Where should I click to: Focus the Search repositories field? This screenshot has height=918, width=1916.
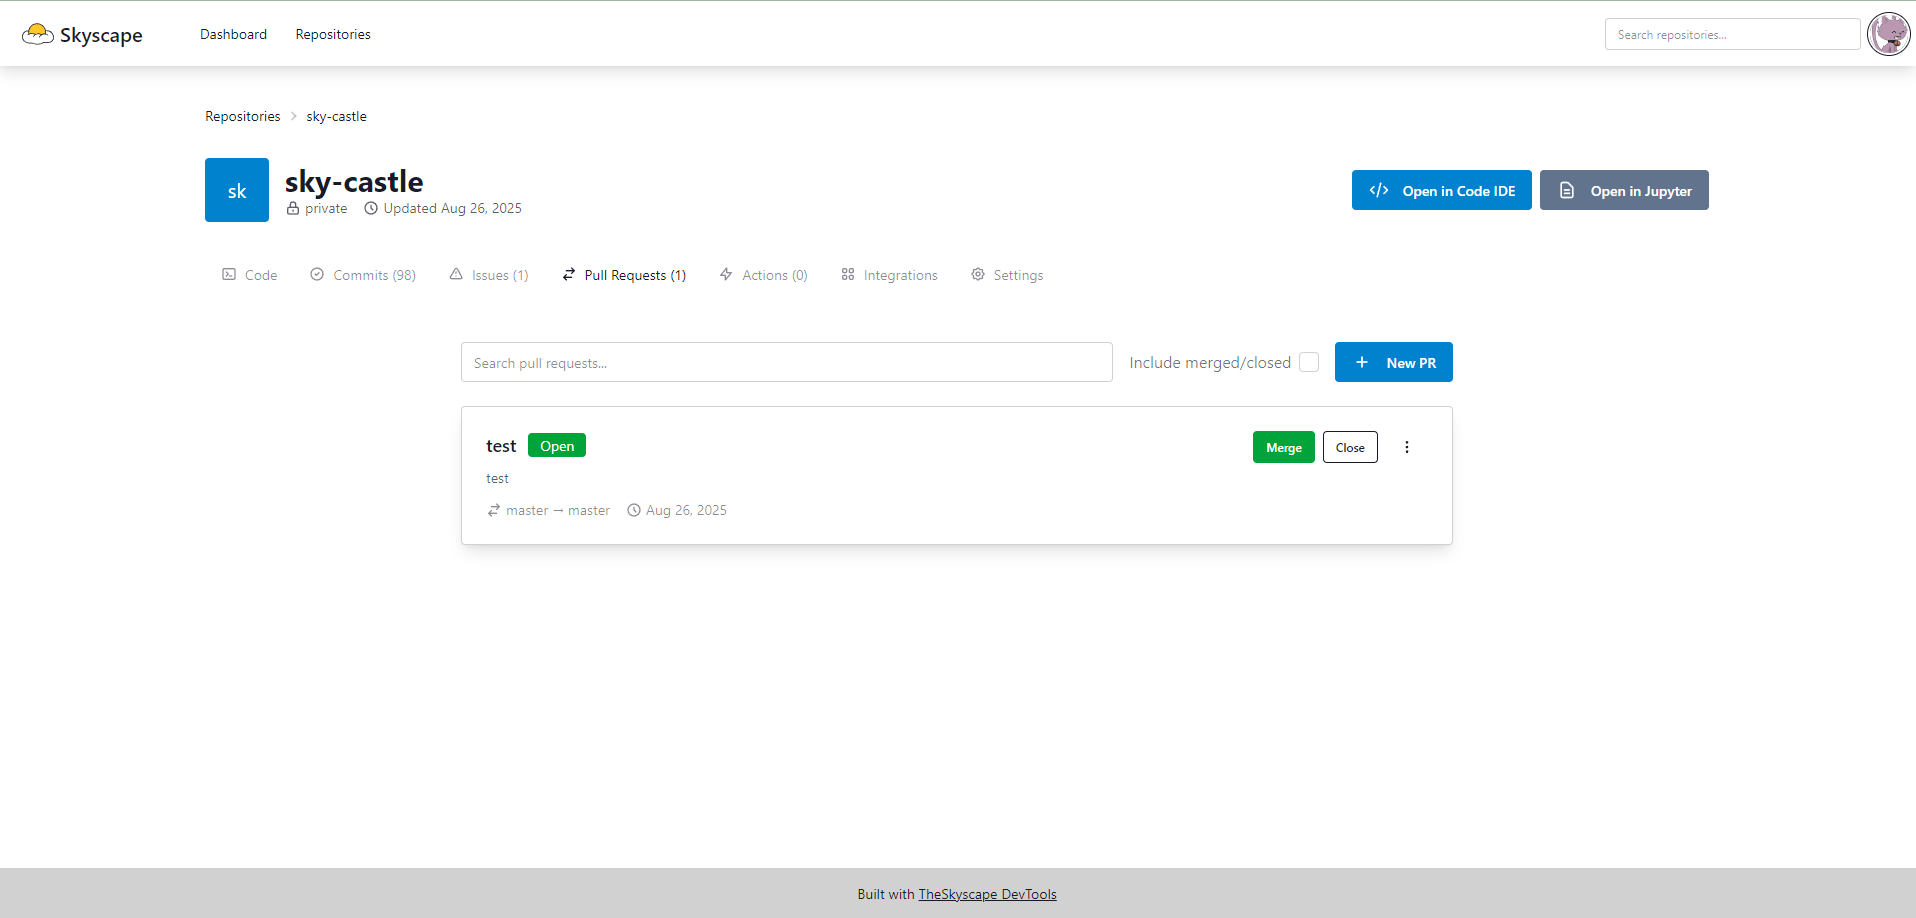pos(1732,34)
